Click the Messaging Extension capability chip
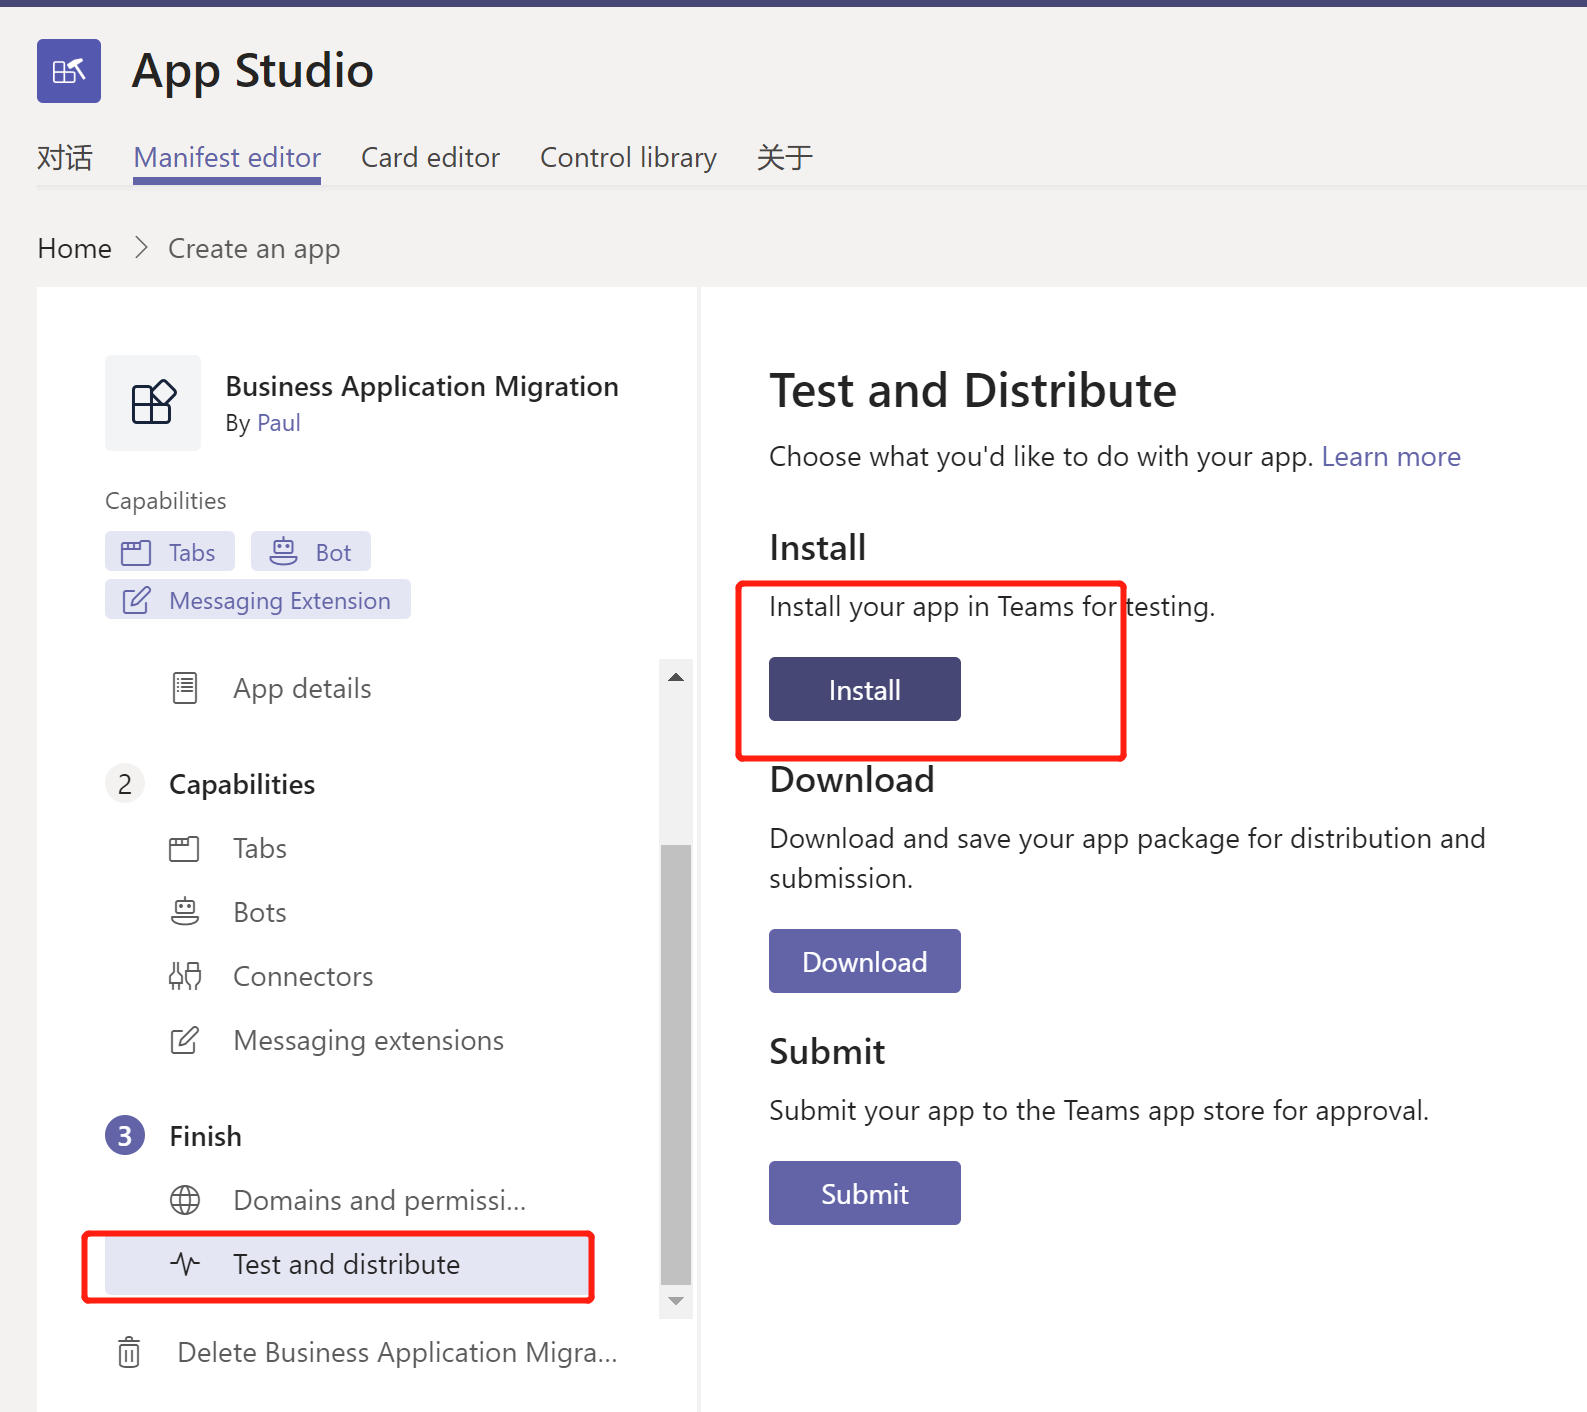Screen dimensions: 1587x1412 258,600
